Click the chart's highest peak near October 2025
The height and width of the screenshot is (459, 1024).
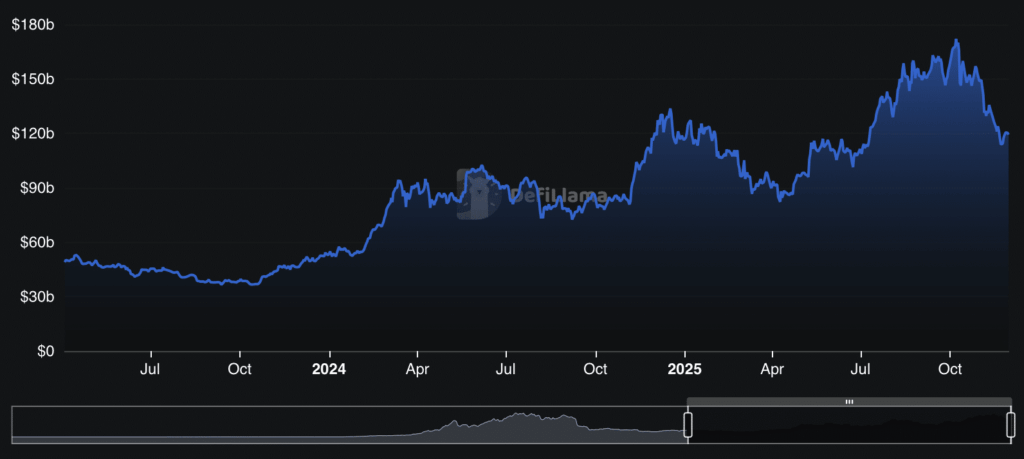(956, 41)
